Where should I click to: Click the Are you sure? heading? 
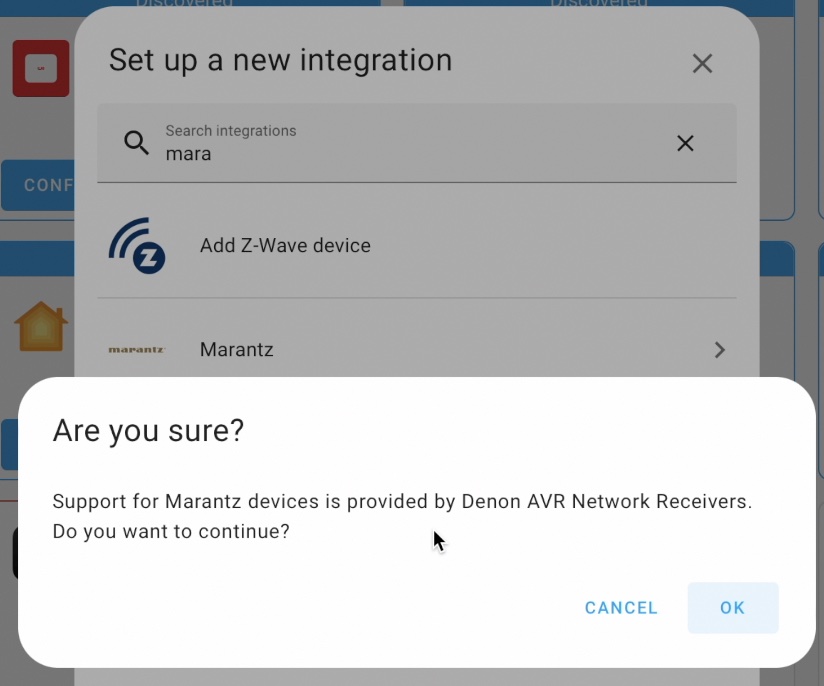[x=148, y=431]
